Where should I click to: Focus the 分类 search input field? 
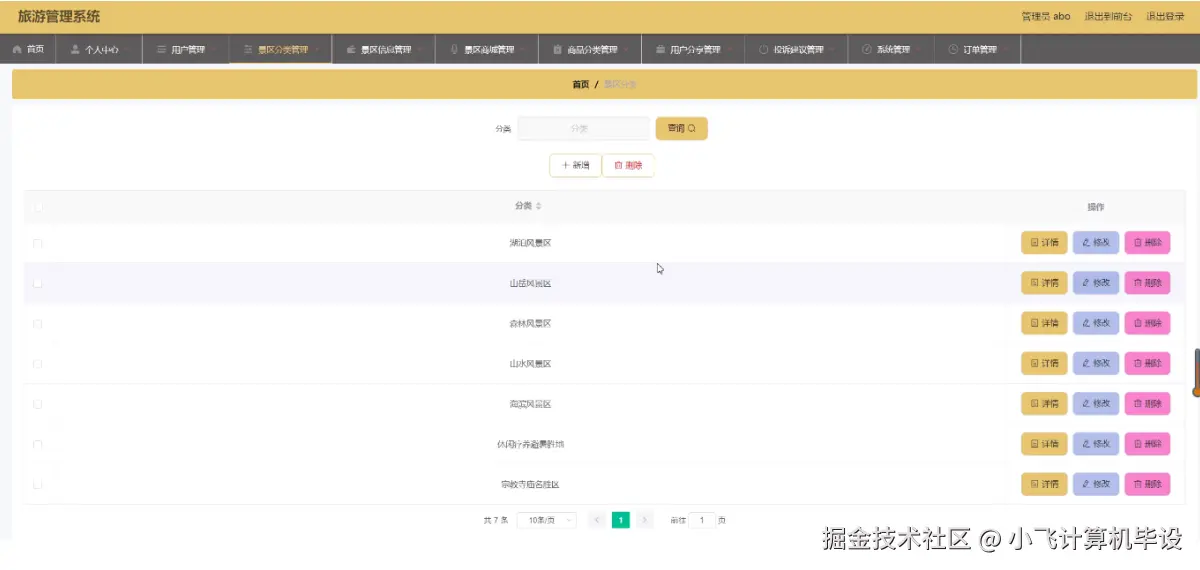[583, 129]
